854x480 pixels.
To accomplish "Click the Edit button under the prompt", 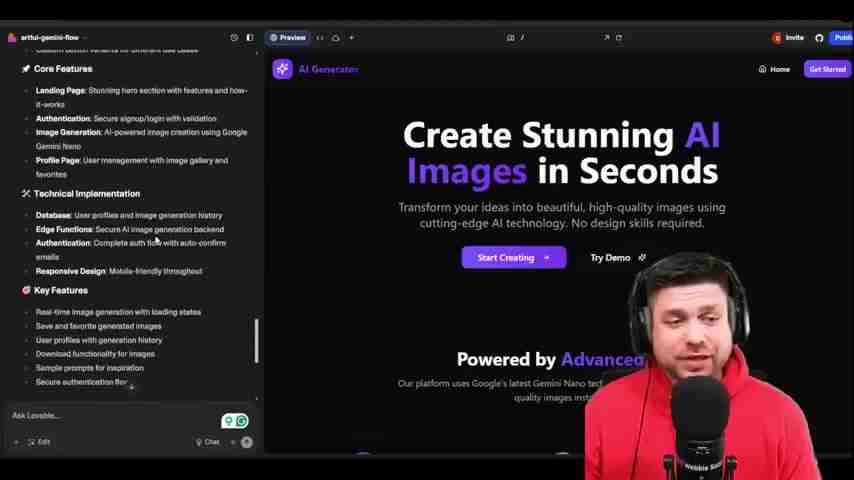I will coord(39,442).
